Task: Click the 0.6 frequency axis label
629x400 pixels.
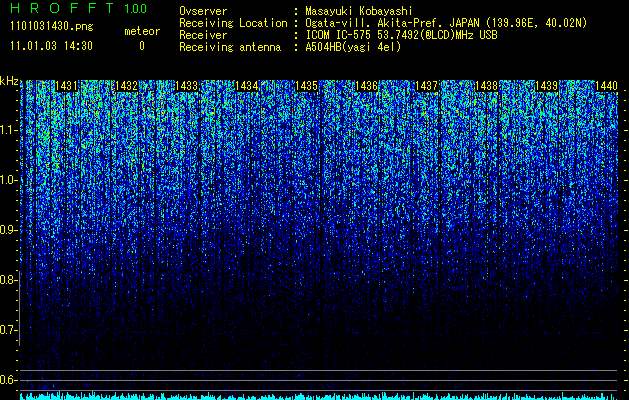Action: pyautogui.click(x=9, y=380)
